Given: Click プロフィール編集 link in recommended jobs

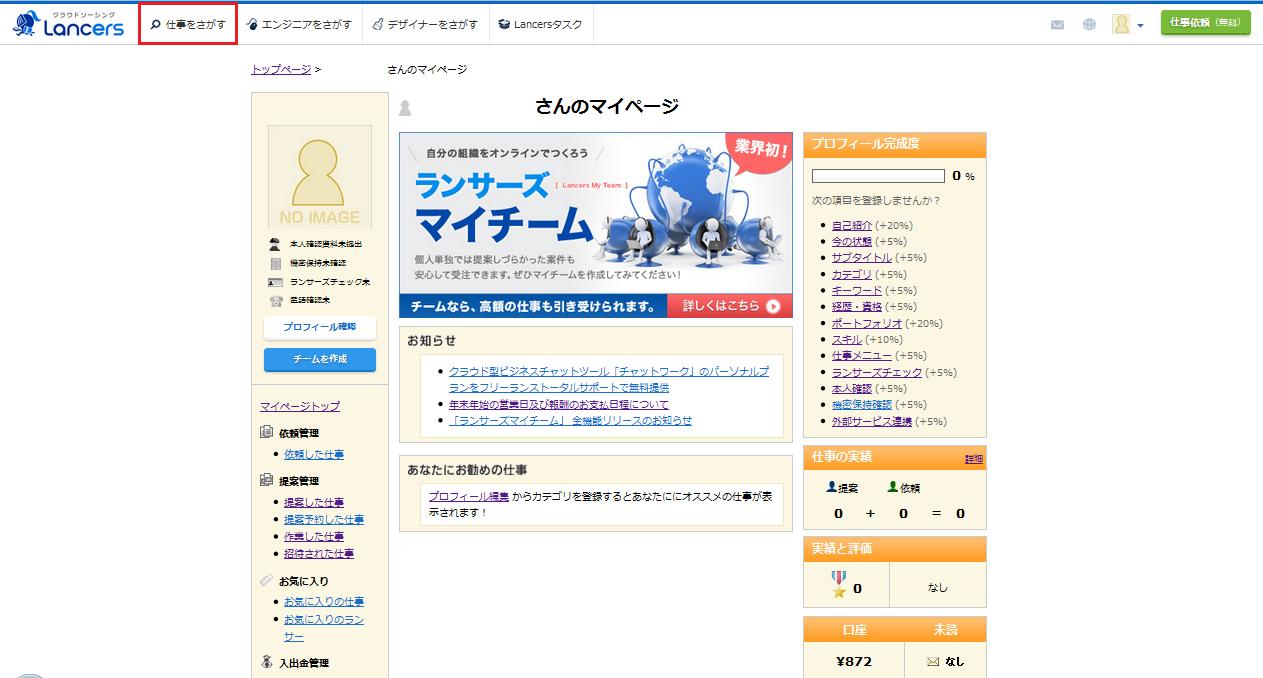Looking at the screenshot, I should (x=469, y=496).
